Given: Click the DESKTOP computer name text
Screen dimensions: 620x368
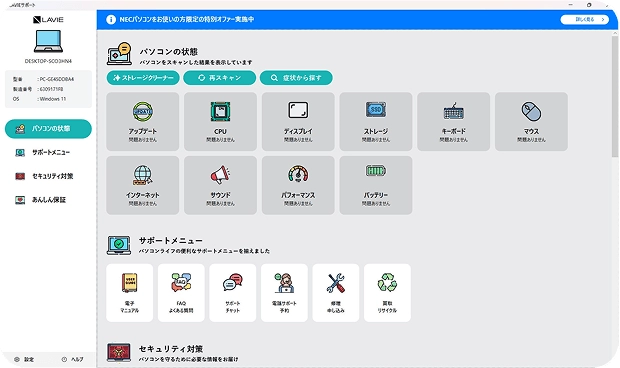Looking at the screenshot, I should 48,61.
